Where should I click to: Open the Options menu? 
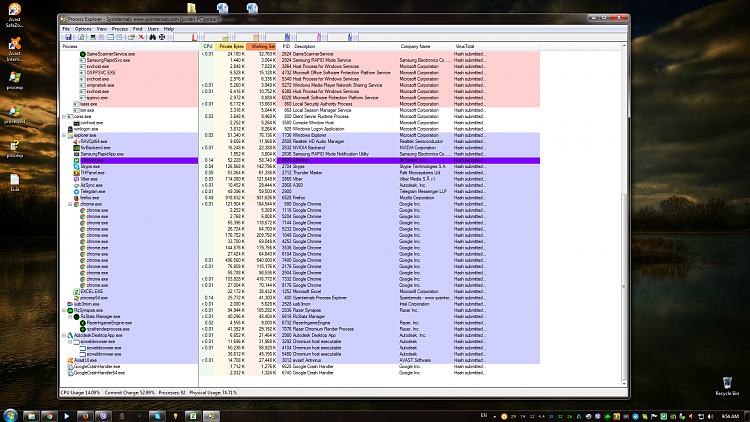tap(81, 29)
